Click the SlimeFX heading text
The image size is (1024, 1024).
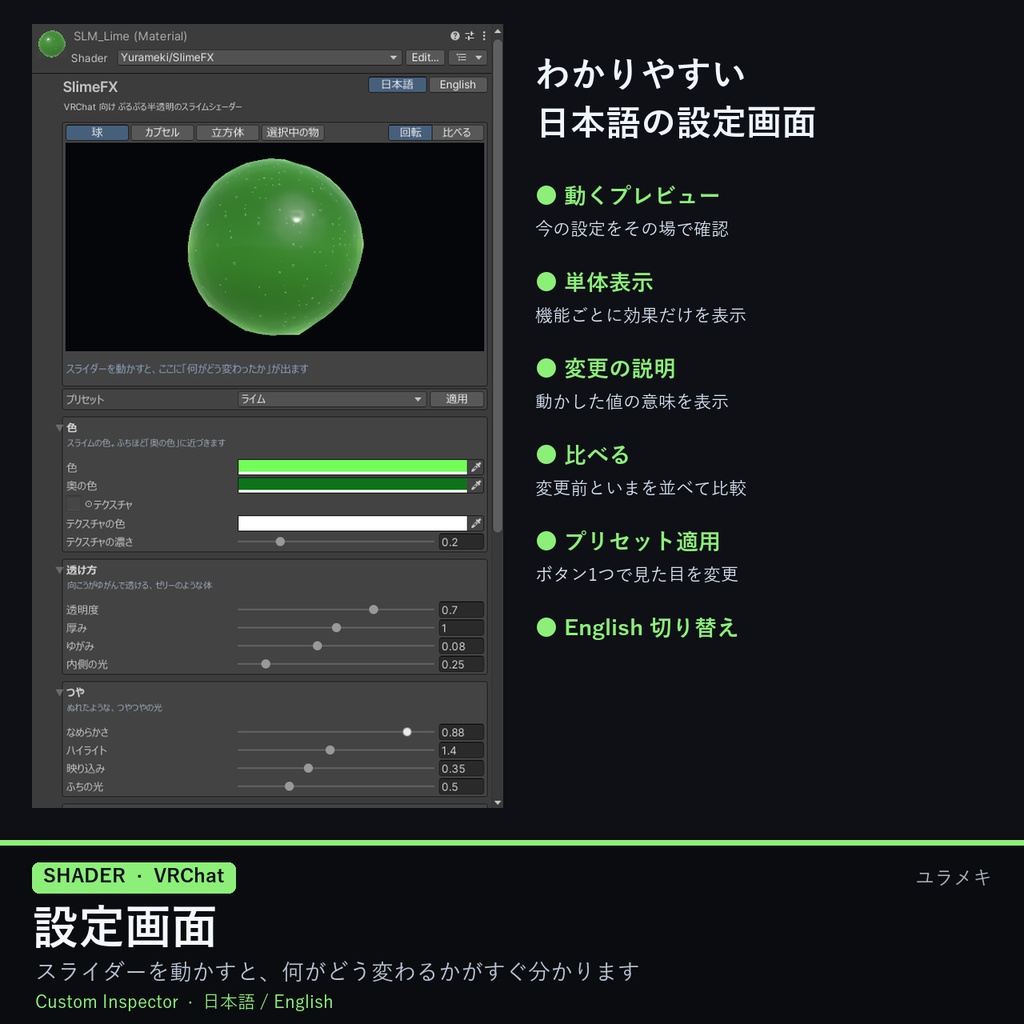click(90, 87)
